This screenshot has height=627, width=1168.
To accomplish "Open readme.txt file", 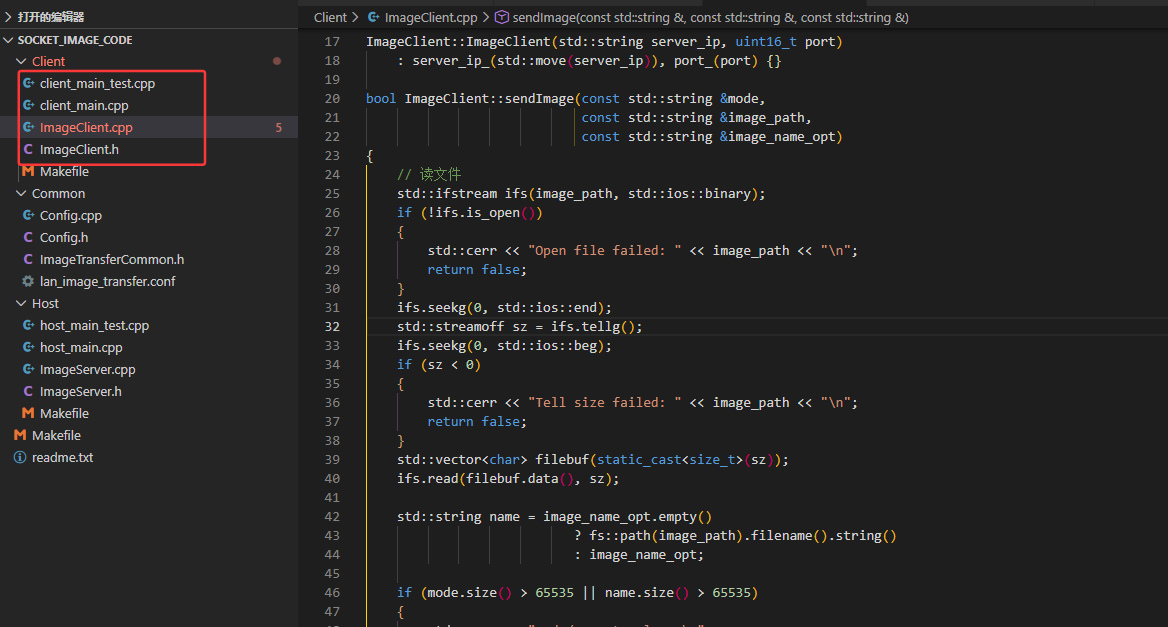I will (63, 457).
